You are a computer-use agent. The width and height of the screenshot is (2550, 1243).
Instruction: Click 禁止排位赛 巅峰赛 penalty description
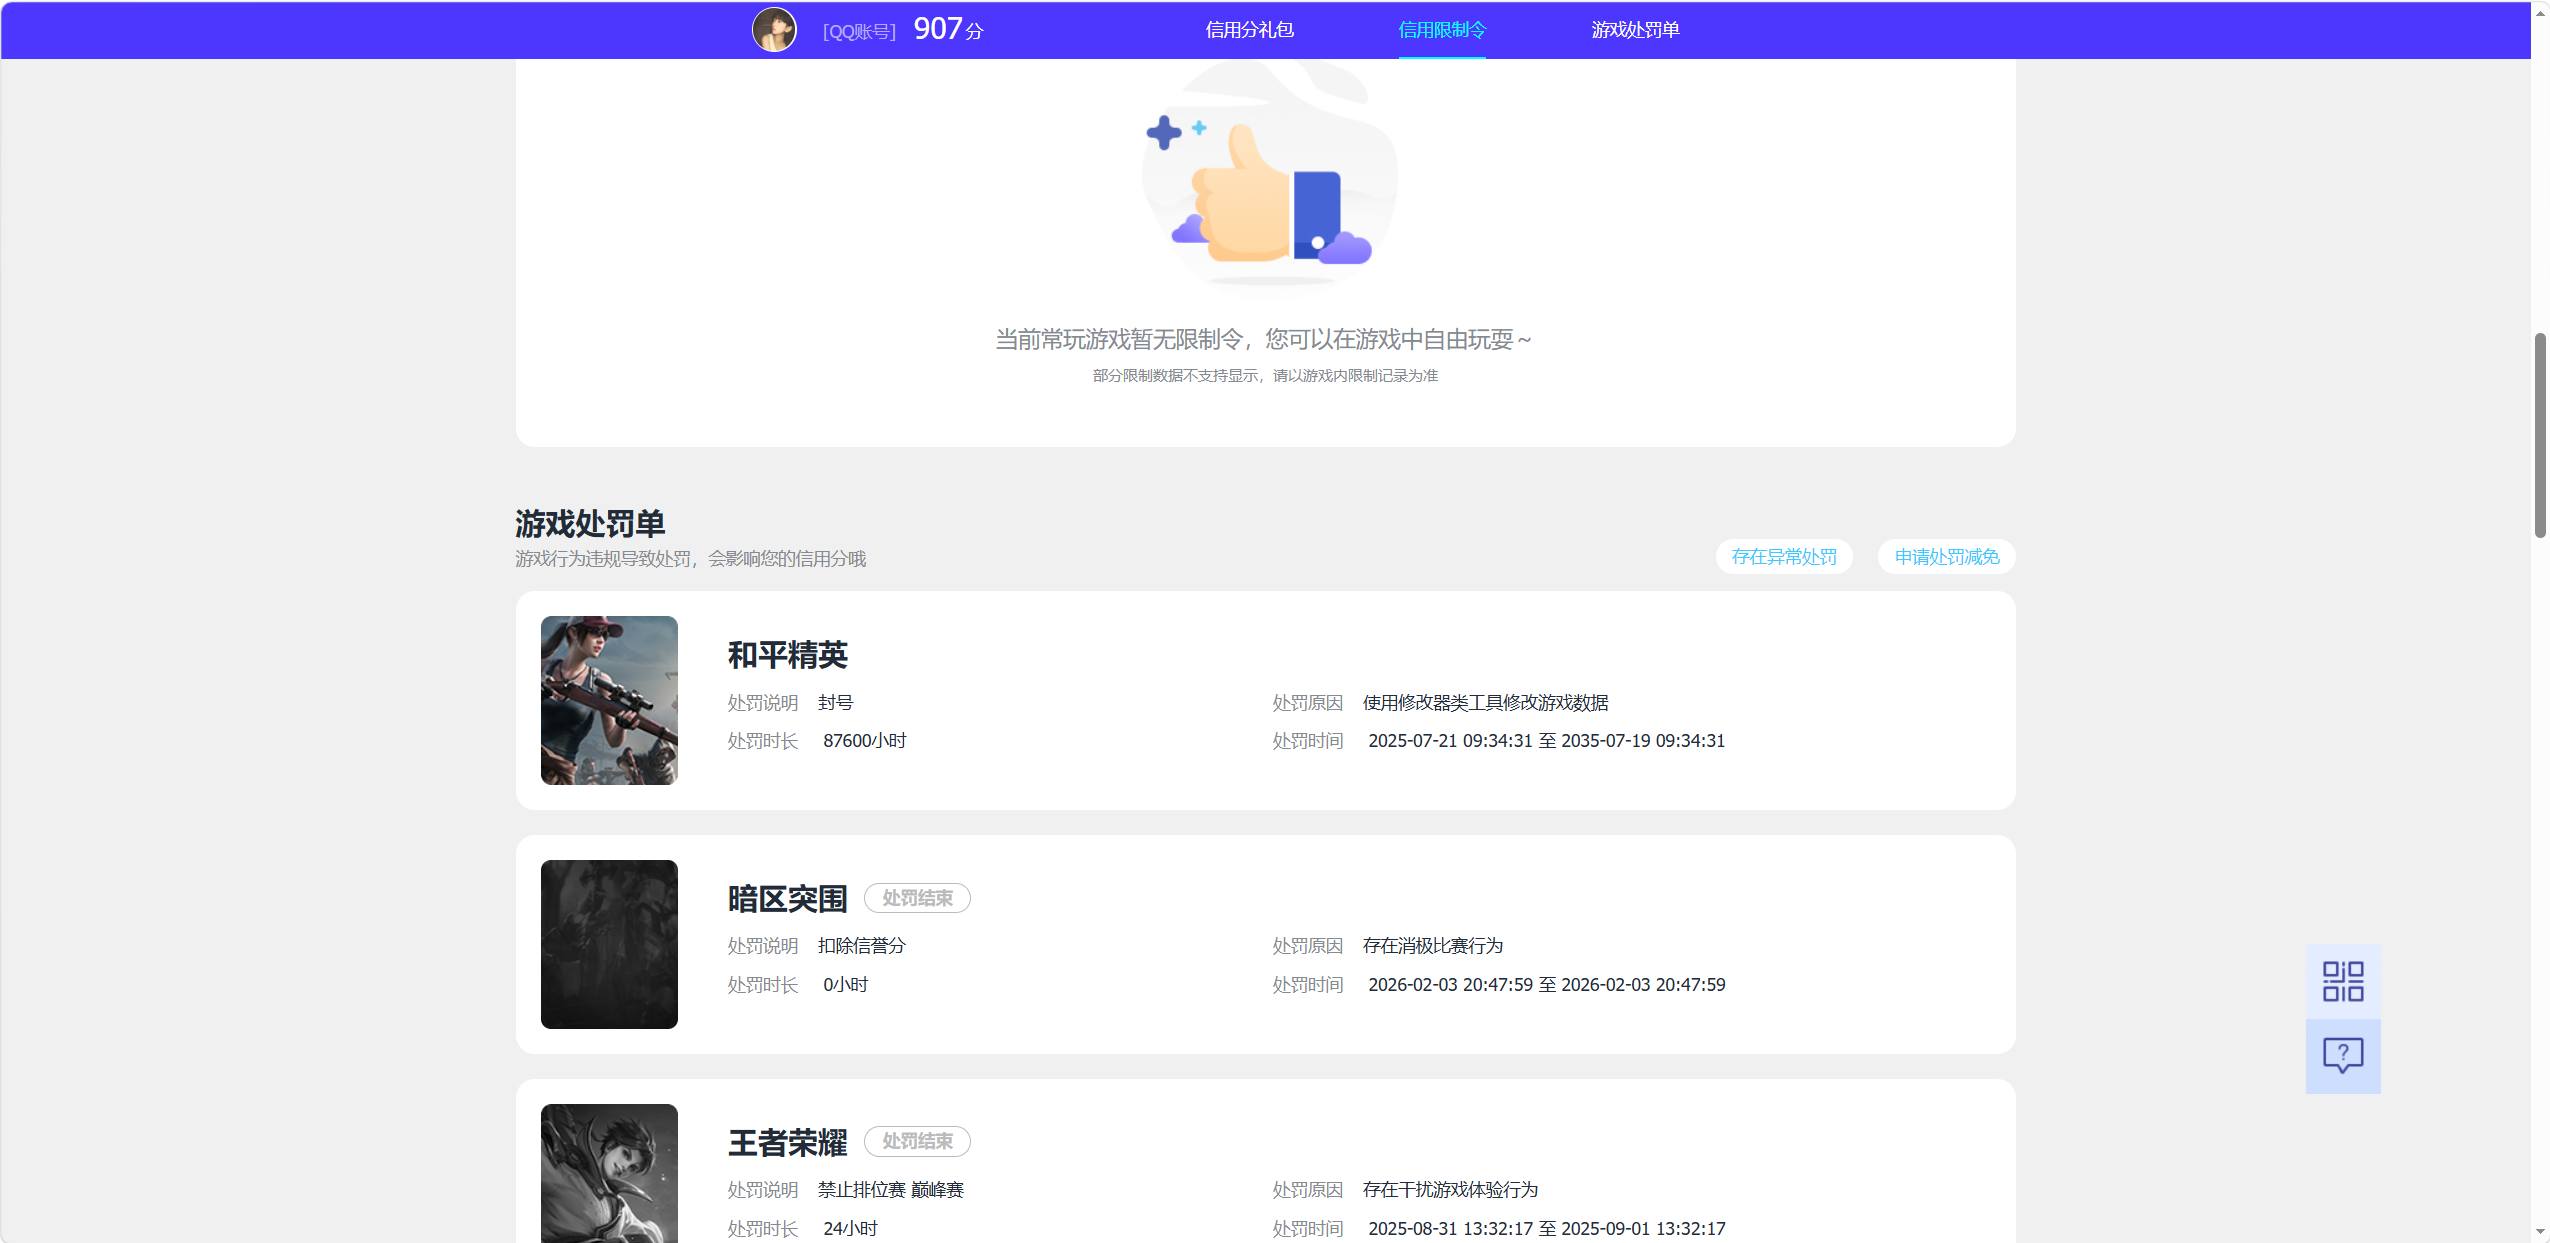(890, 1190)
